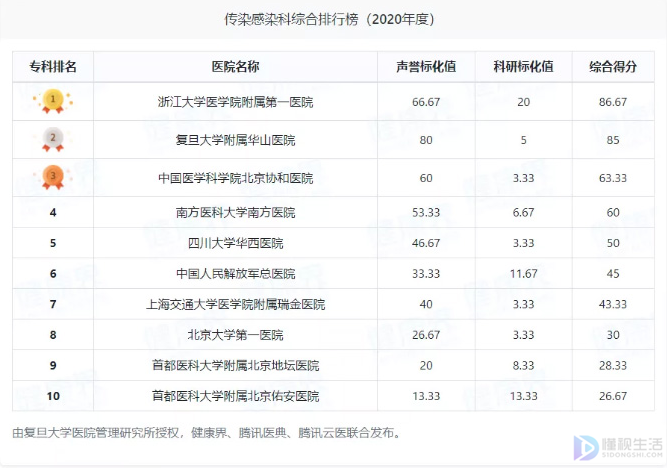Click total score 30
This screenshot has height=468, width=667.
[613, 335]
